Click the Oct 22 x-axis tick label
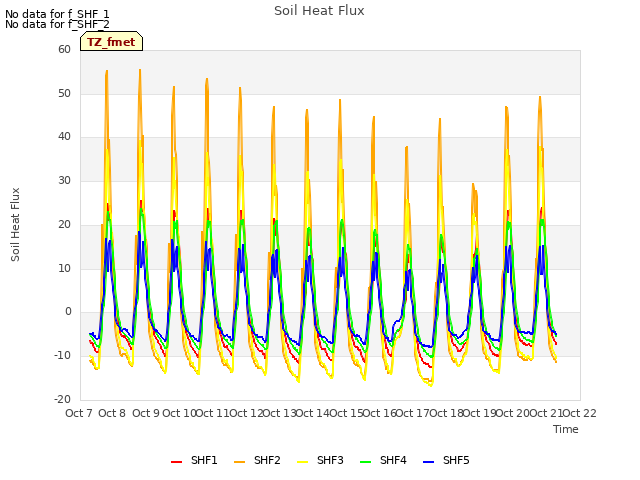Screen dimensions: 640x480 coord(579,413)
